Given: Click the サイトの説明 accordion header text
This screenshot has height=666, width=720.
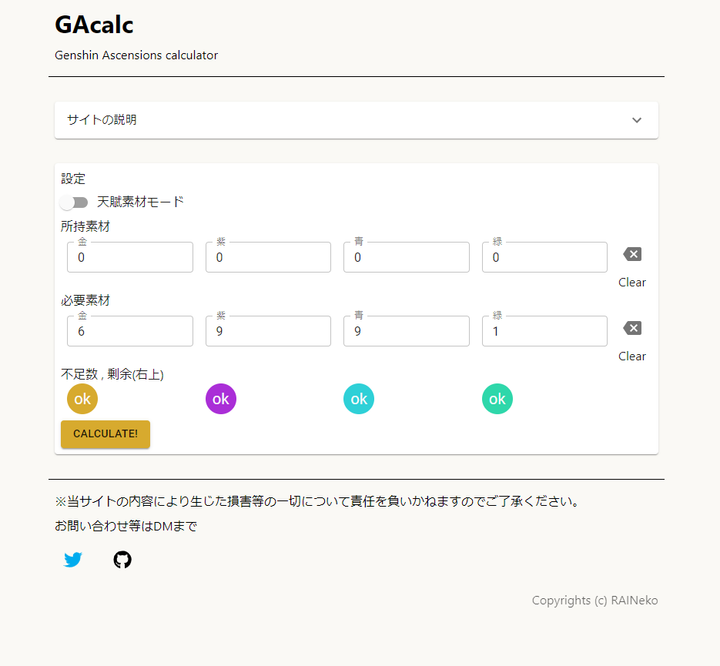Looking at the screenshot, I should [102, 120].
